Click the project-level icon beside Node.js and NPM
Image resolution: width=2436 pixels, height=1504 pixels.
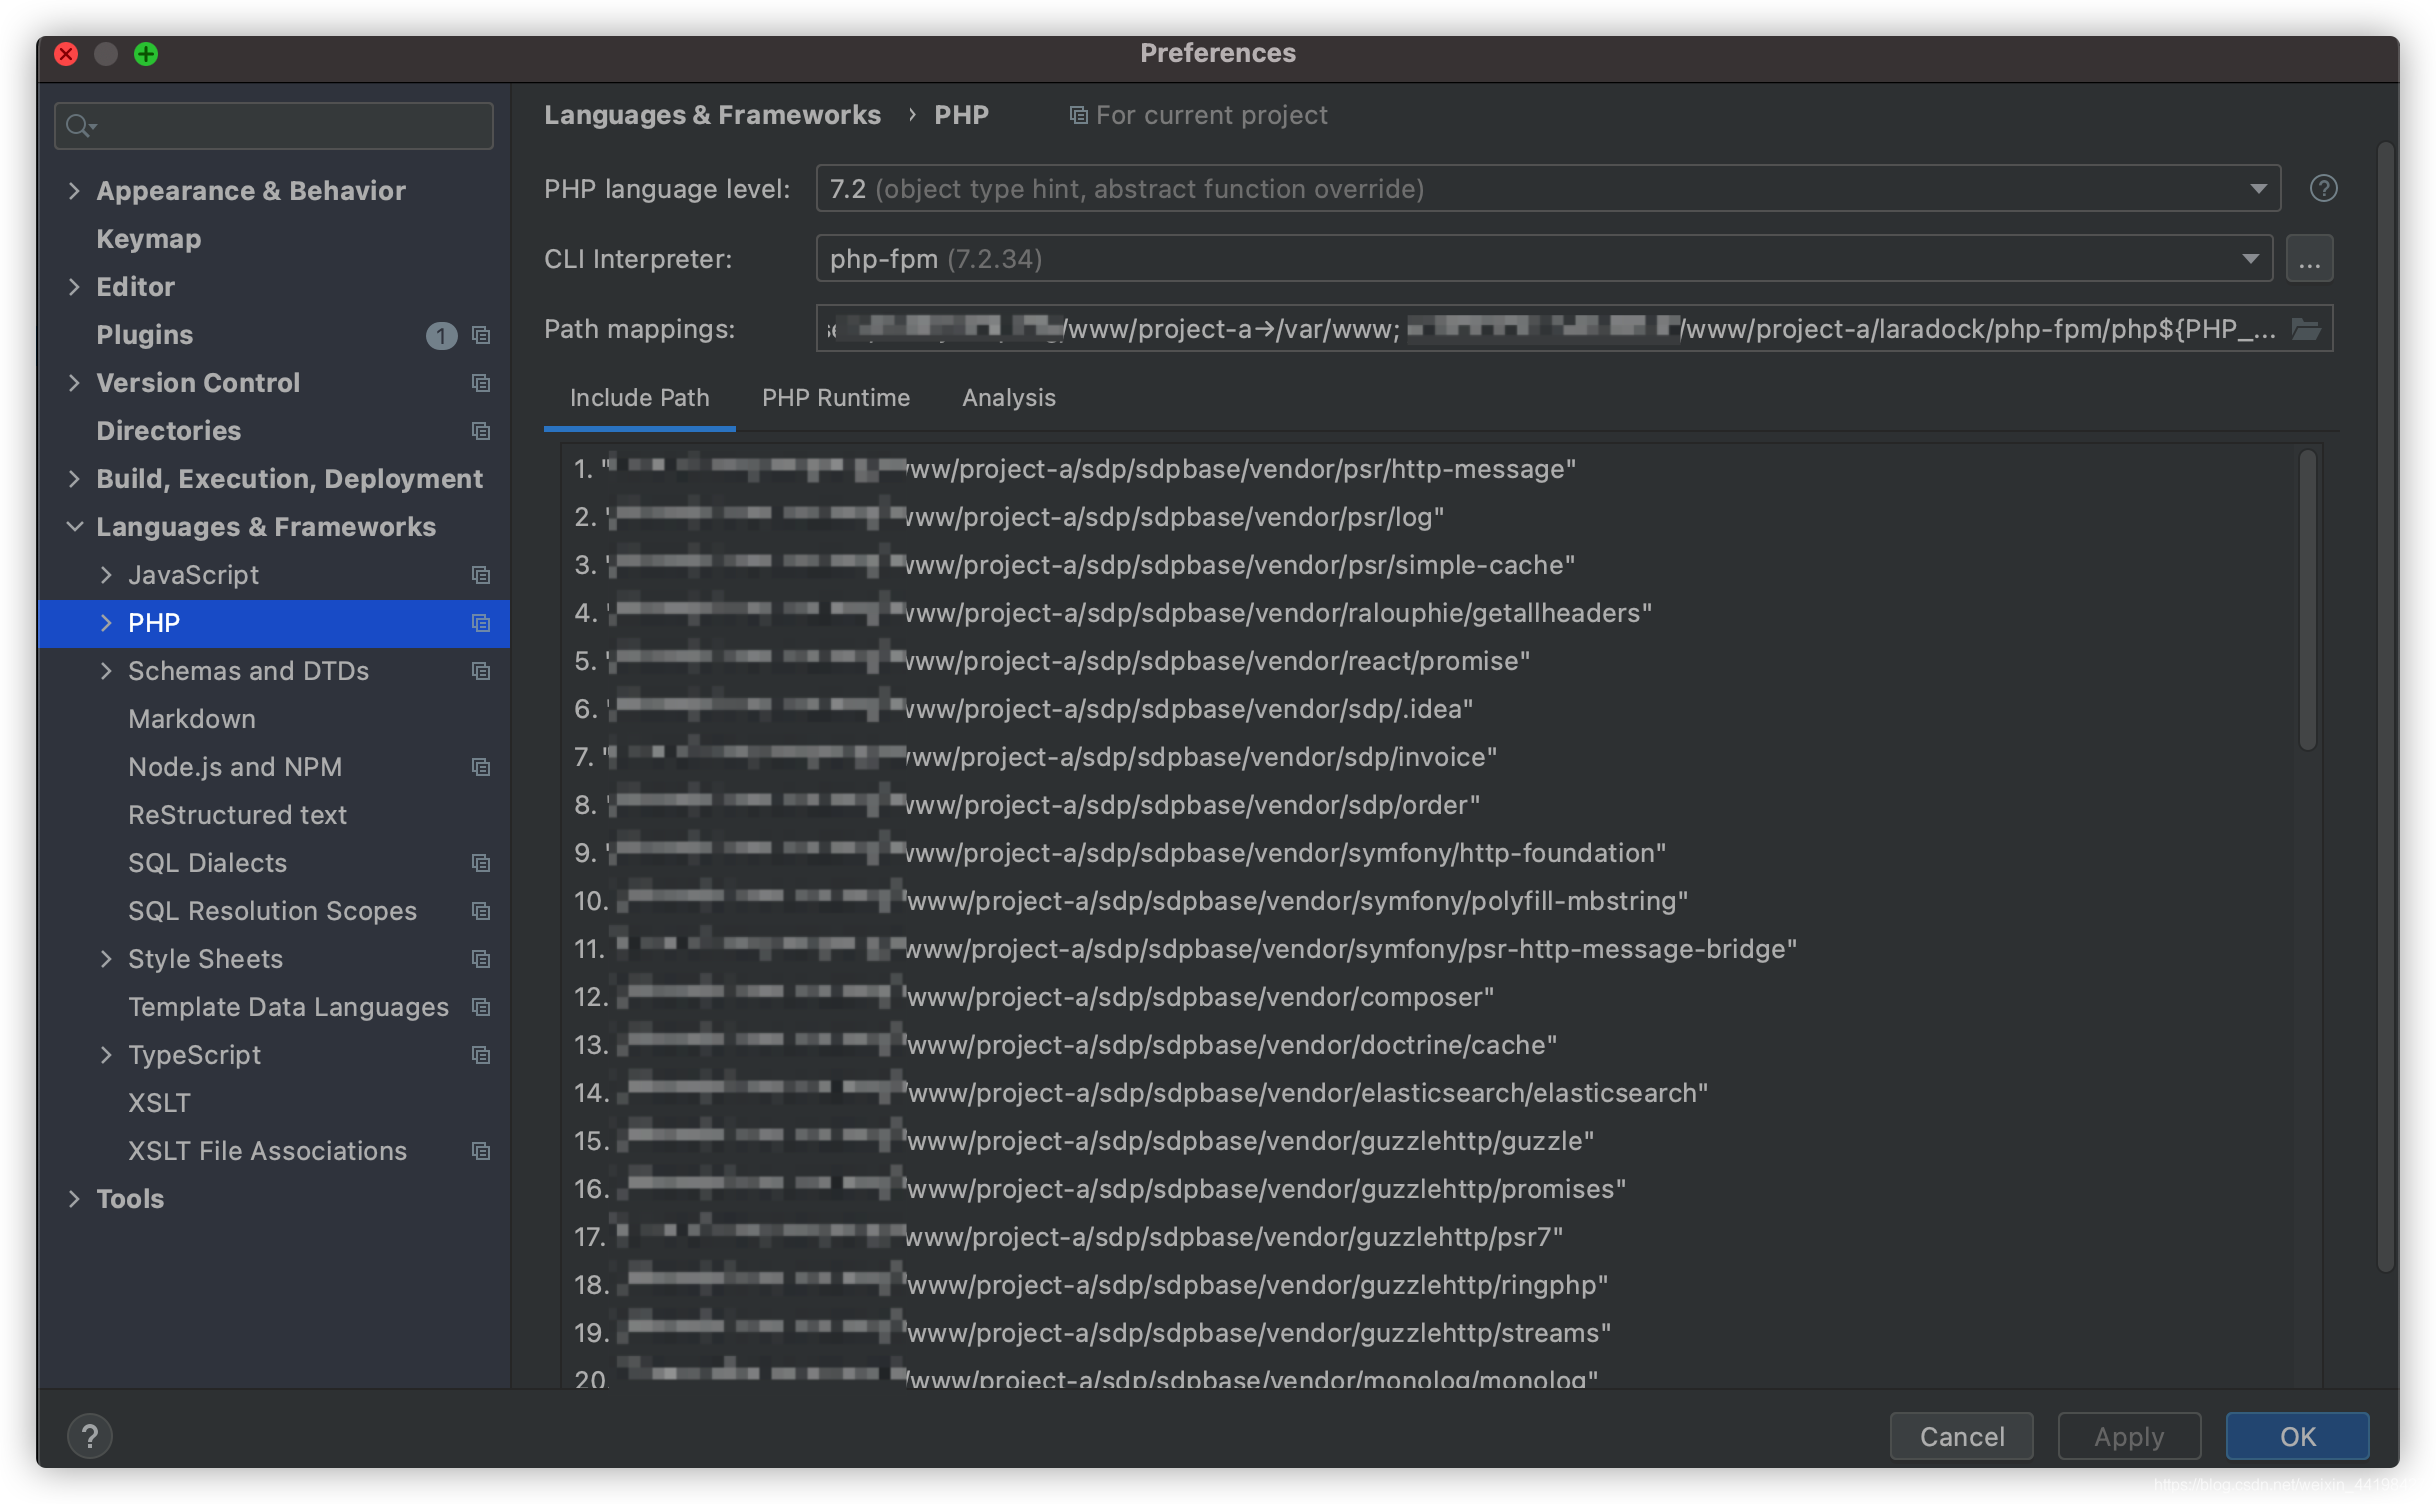tap(481, 767)
